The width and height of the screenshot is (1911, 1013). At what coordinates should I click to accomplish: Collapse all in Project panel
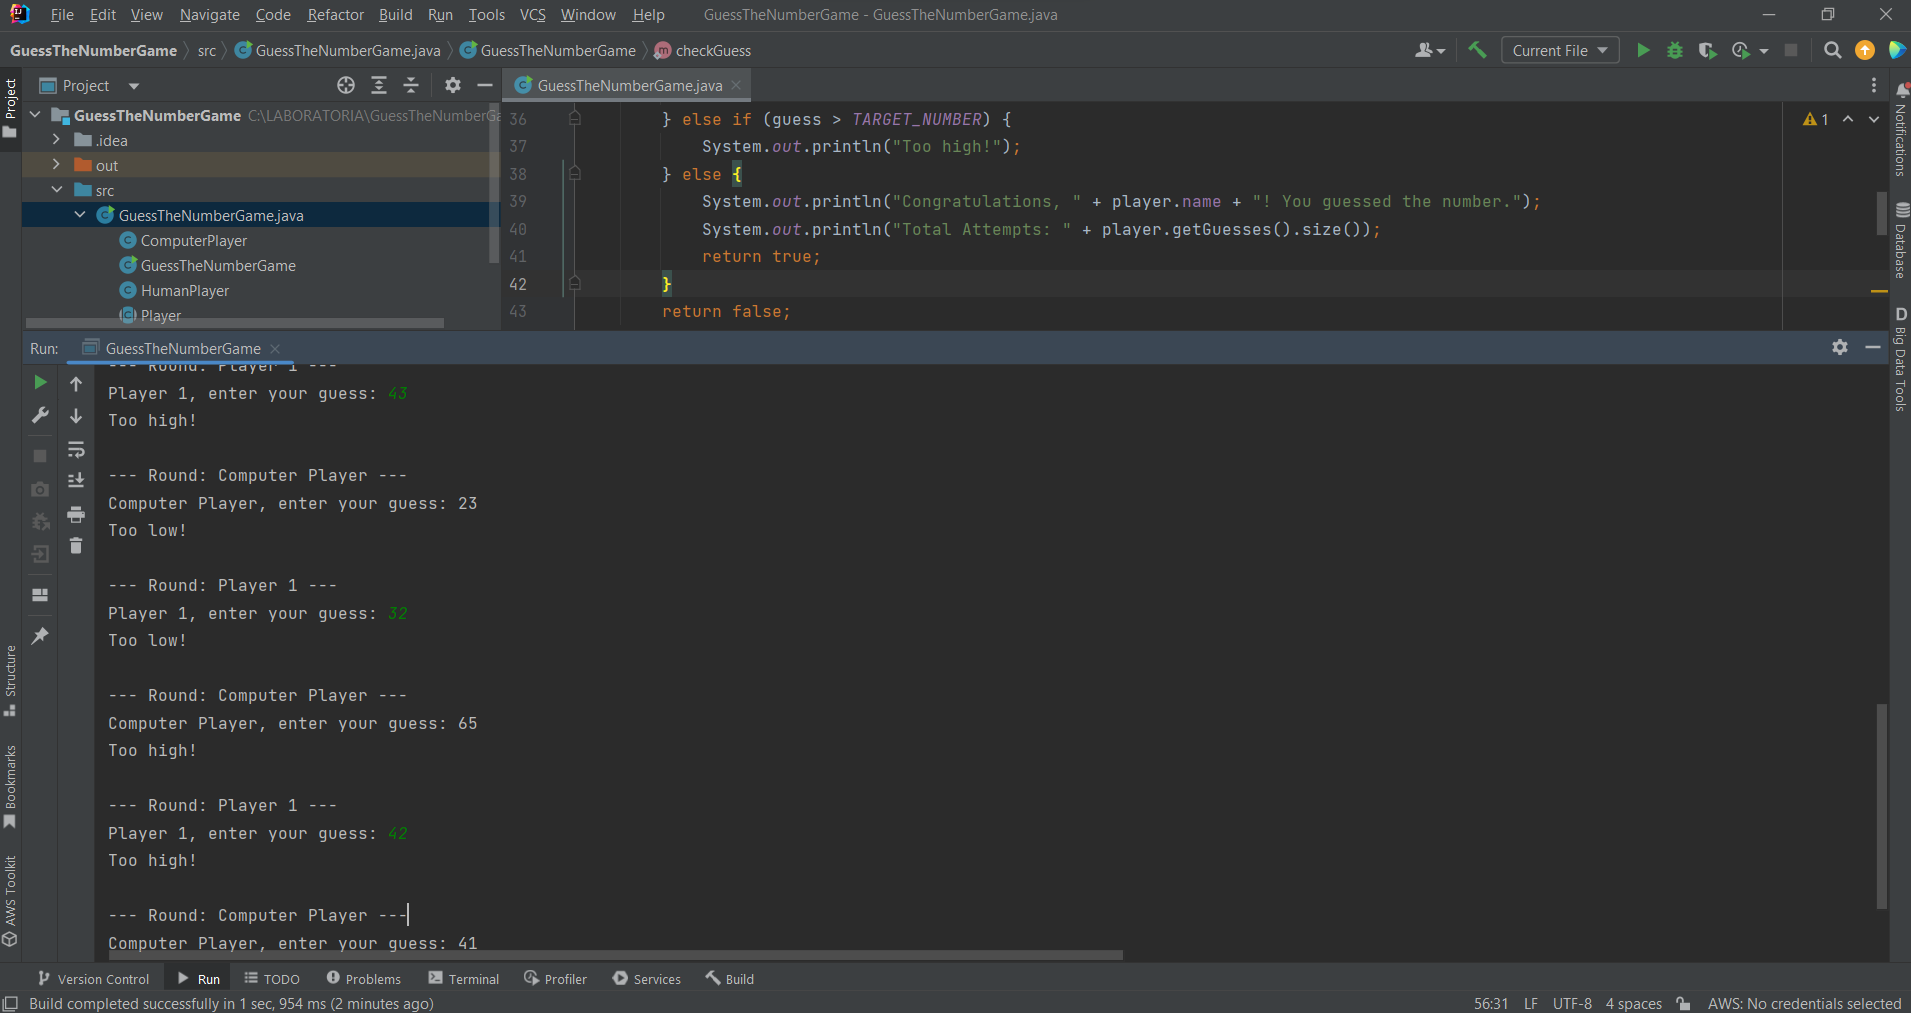(411, 85)
